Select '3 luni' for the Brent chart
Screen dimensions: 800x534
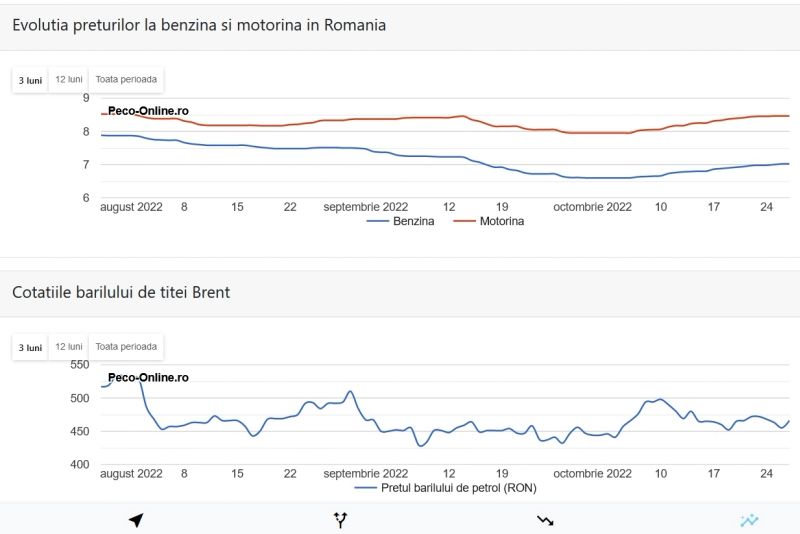(x=30, y=347)
